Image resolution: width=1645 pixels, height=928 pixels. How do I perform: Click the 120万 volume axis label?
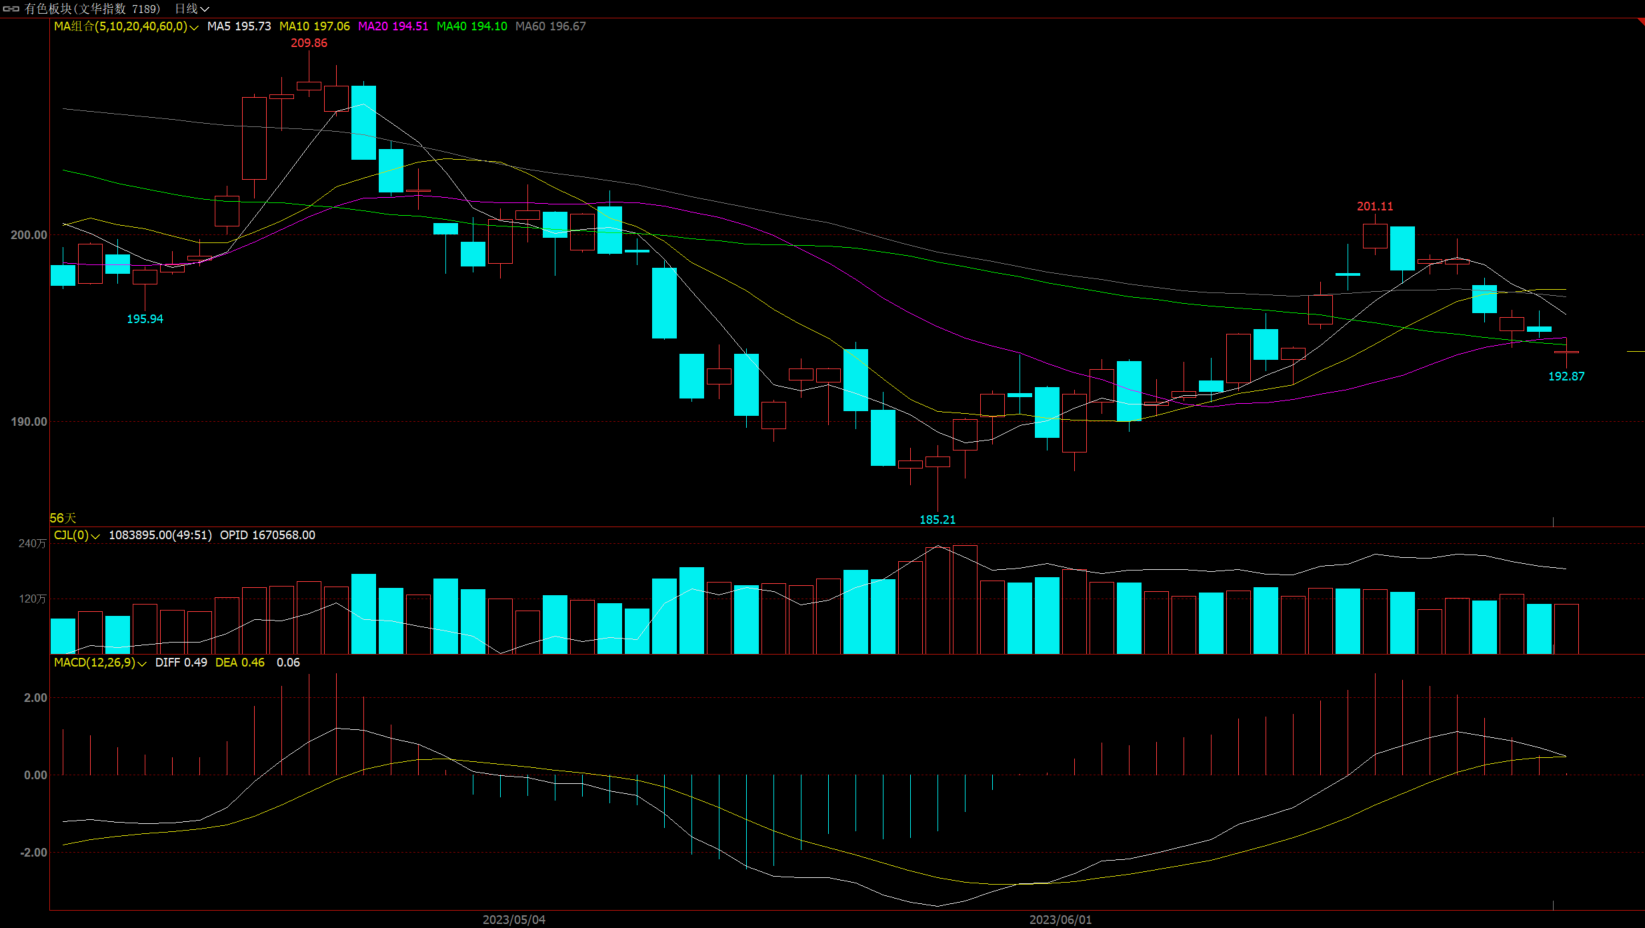pyautogui.click(x=32, y=599)
